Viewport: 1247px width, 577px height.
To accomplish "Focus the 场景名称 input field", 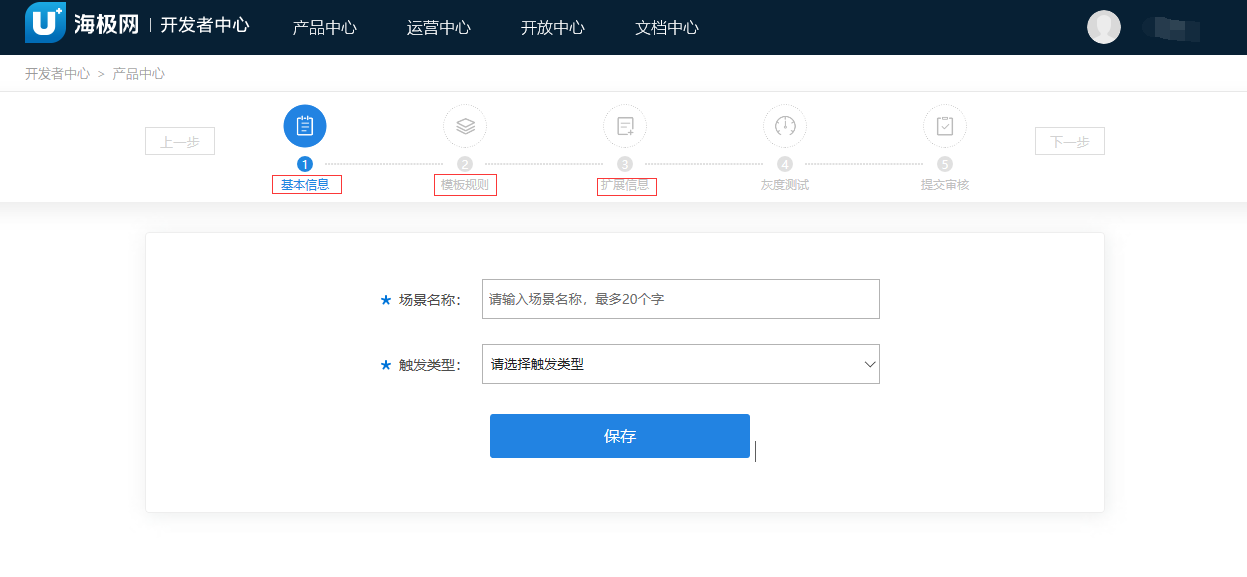I will (680, 299).
